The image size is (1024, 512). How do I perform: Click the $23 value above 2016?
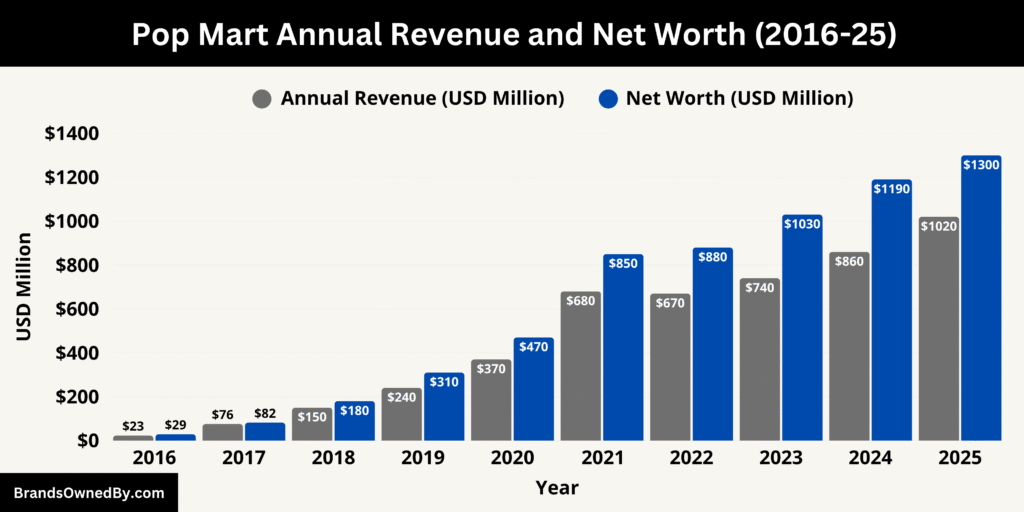tap(133, 426)
